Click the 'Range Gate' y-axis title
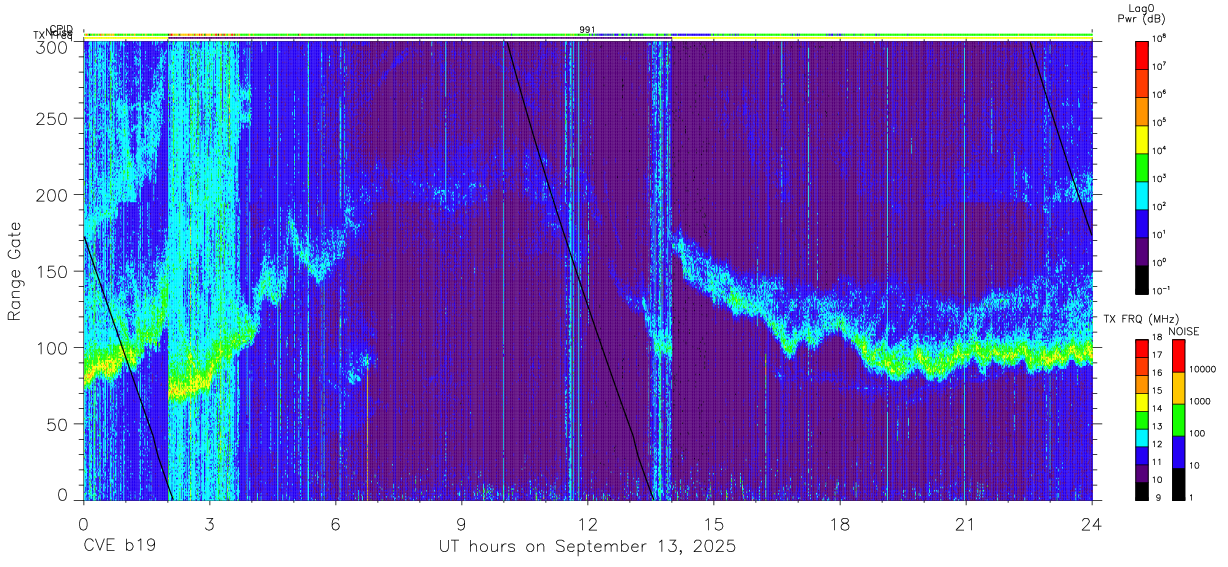Viewport: 1228px width, 567px height. [x=15, y=272]
